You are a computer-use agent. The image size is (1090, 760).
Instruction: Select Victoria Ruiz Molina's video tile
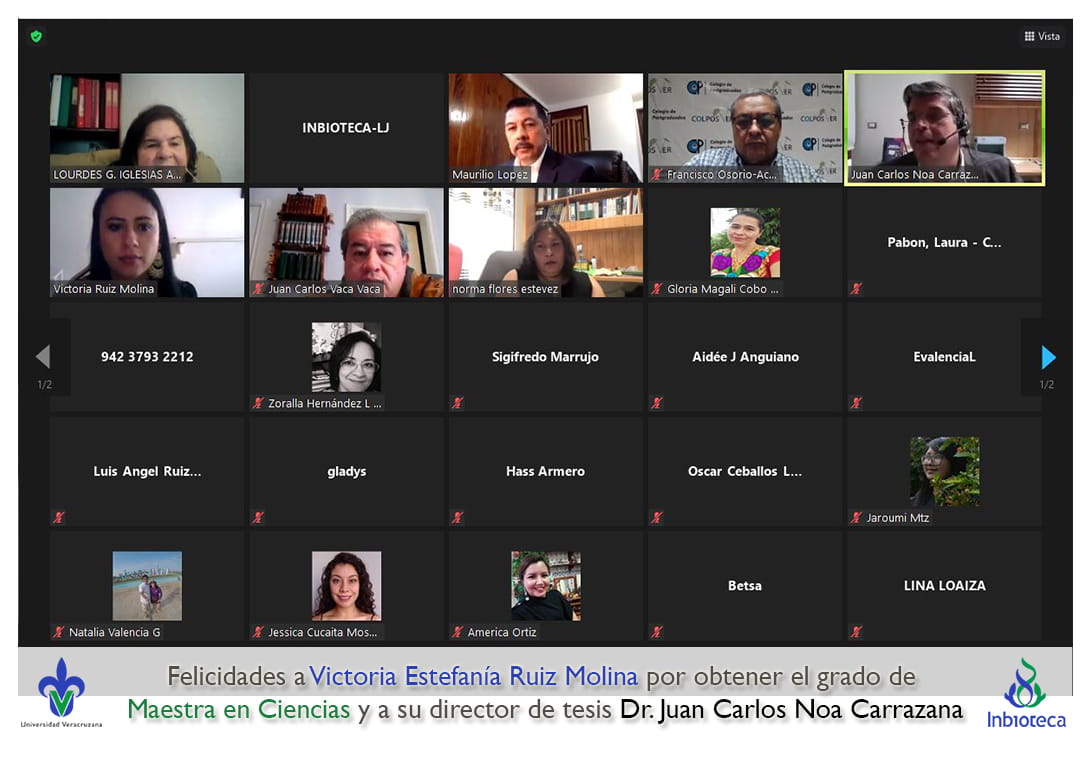147,242
